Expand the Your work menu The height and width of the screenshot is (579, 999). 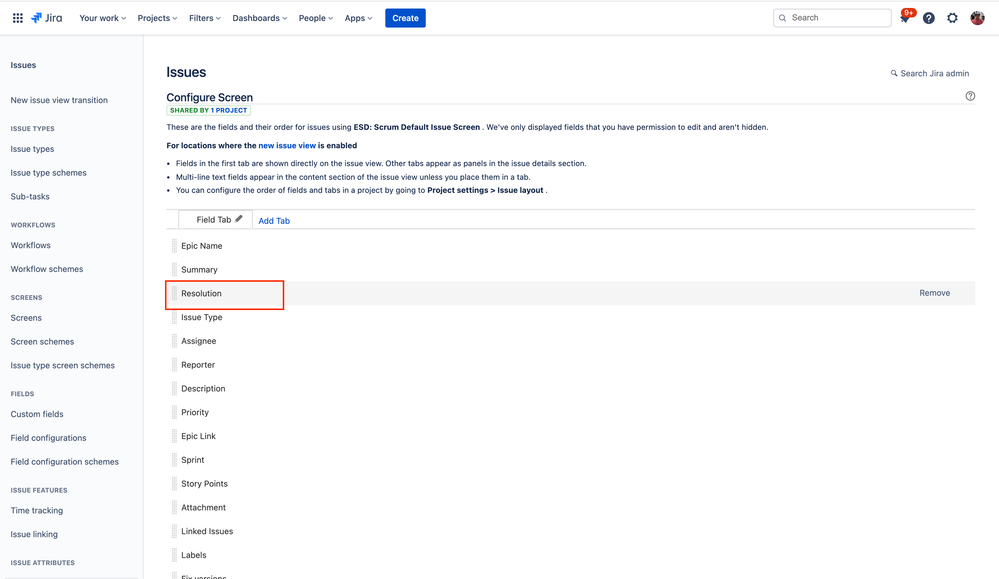pyautogui.click(x=103, y=18)
